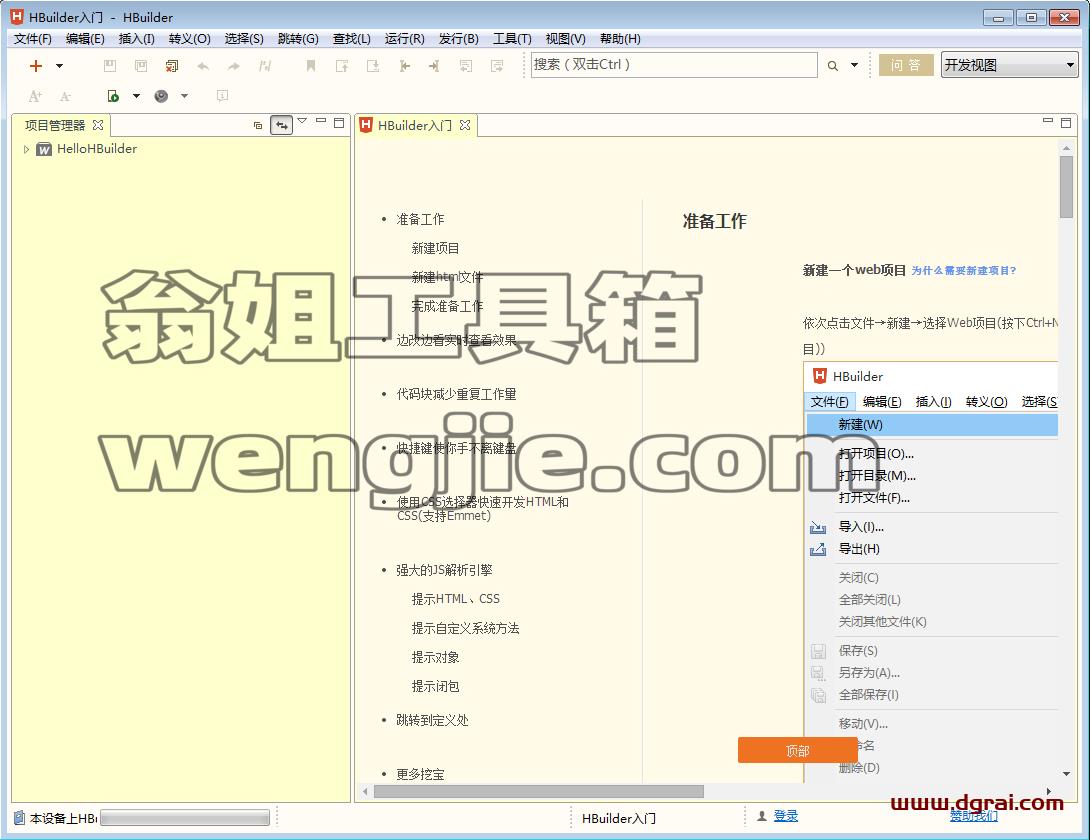This screenshot has height=840, width=1090.
Task: Click the Save toolbar icon
Action: click(110, 66)
